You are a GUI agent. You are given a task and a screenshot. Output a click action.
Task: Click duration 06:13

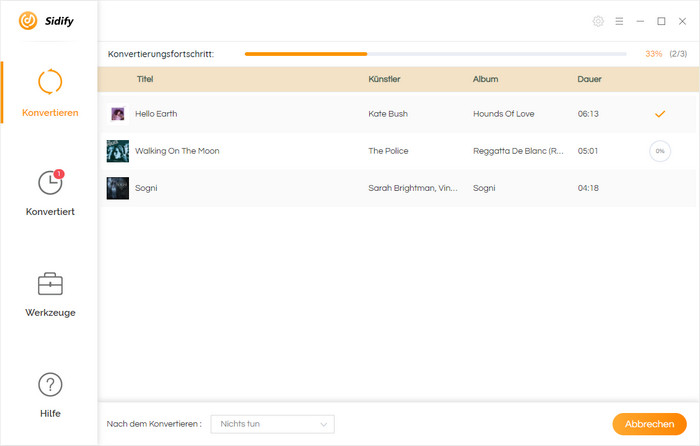(588, 114)
